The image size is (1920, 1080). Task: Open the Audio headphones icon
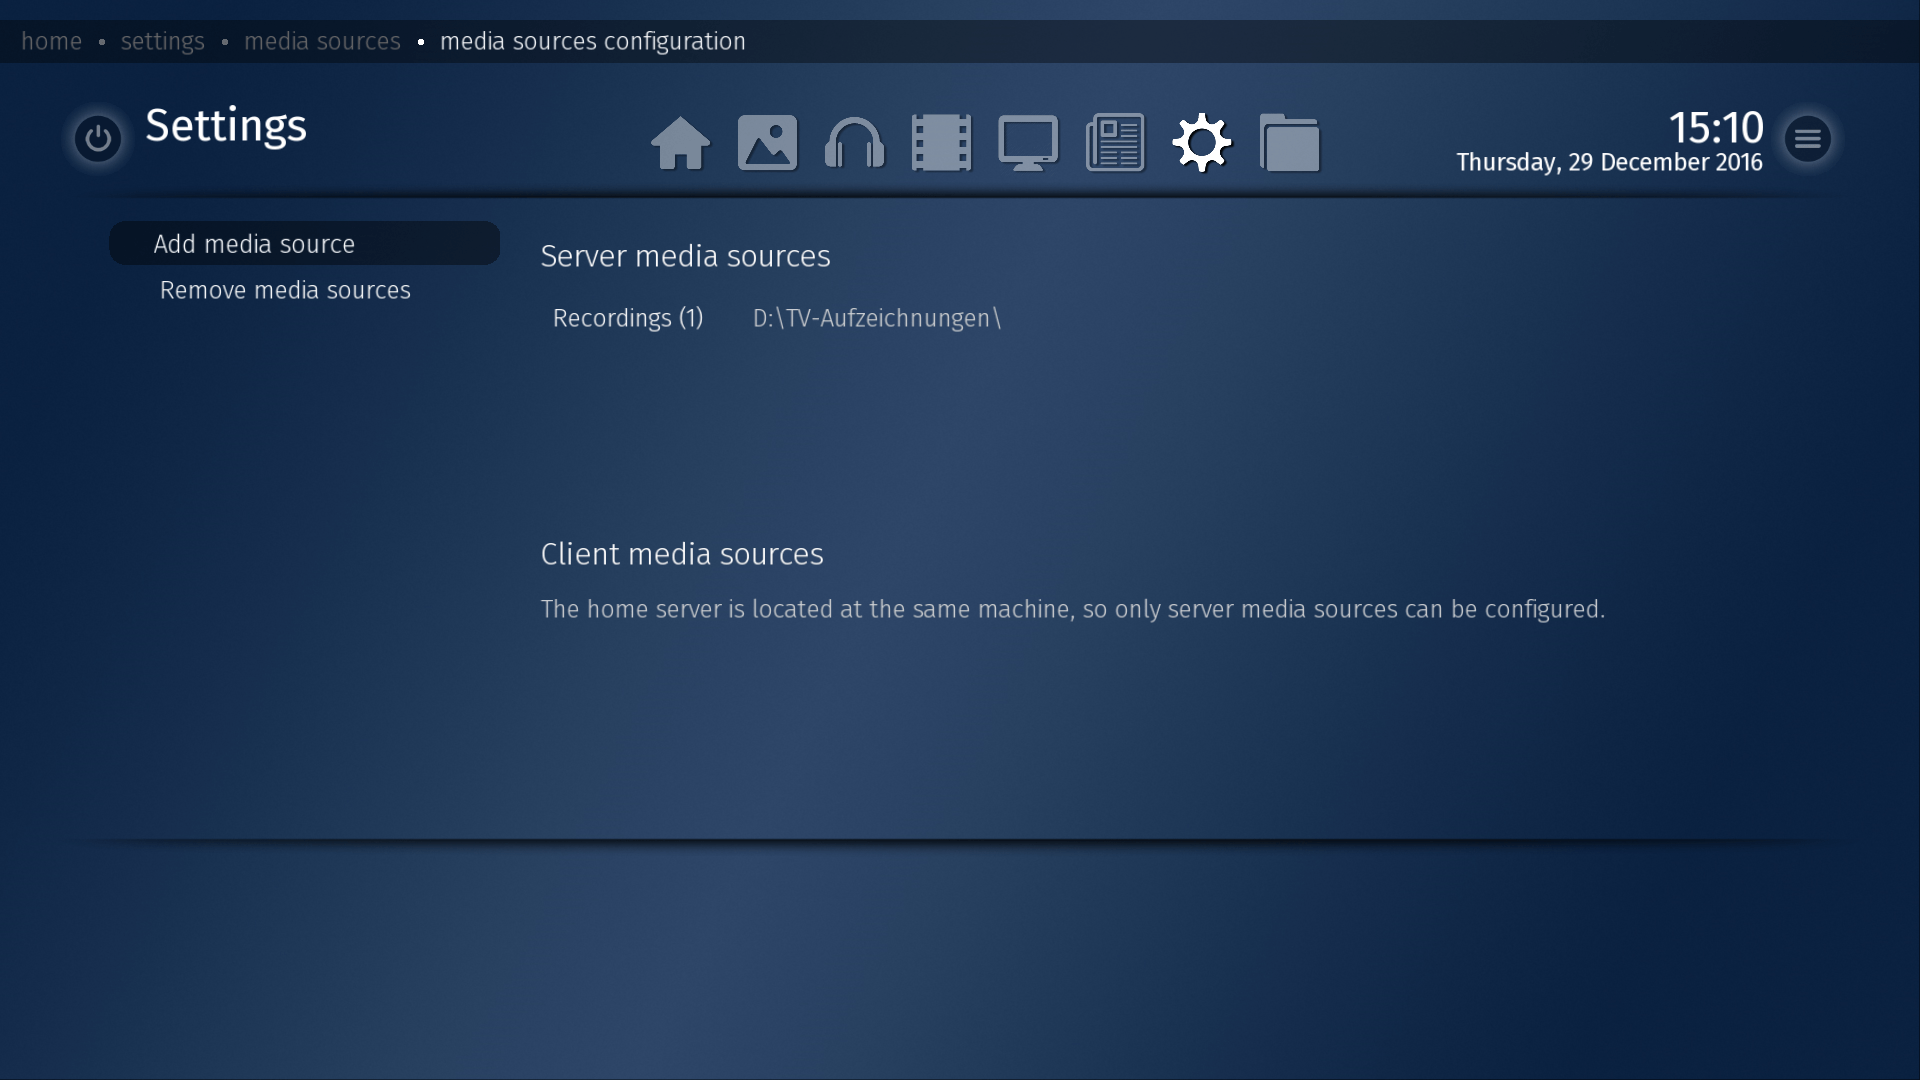click(854, 143)
